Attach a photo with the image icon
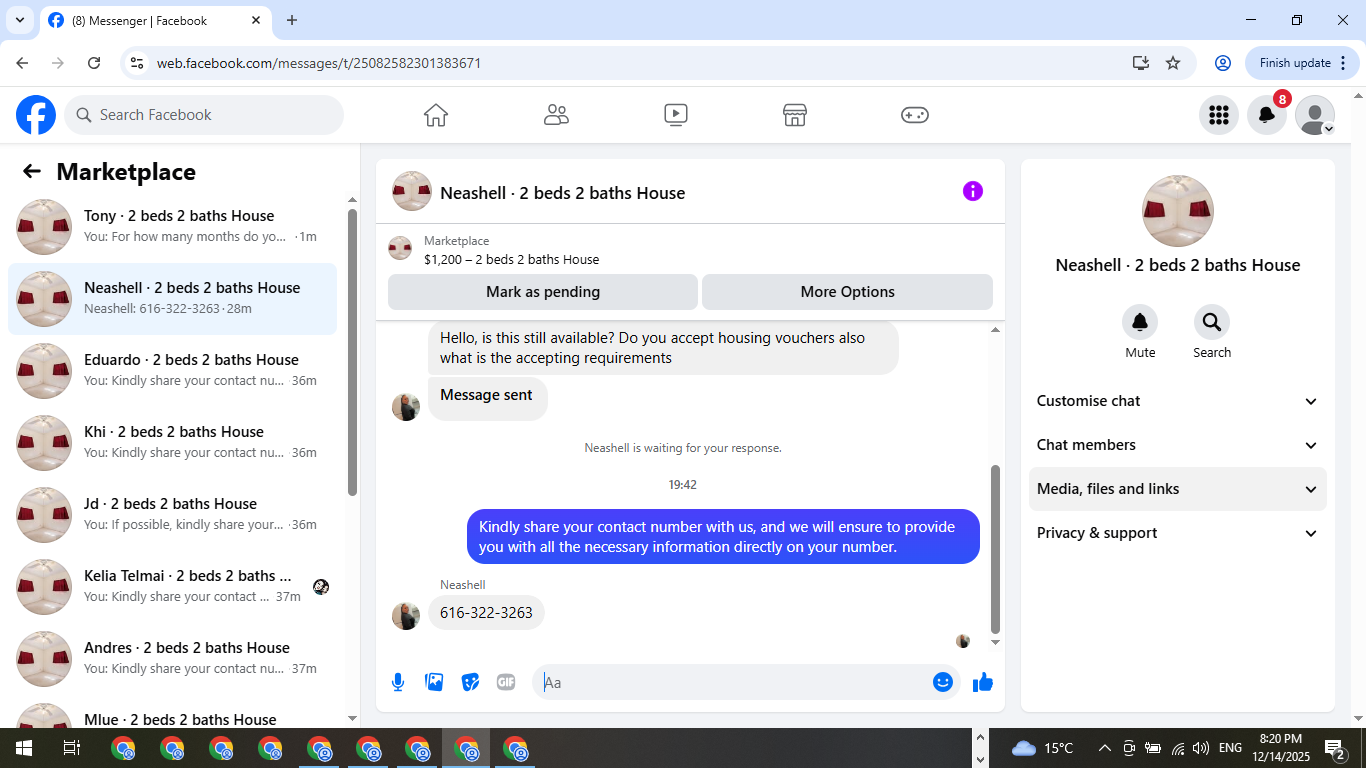Image resolution: width=1366 pixels, height=768 pixels. point(434,682)
